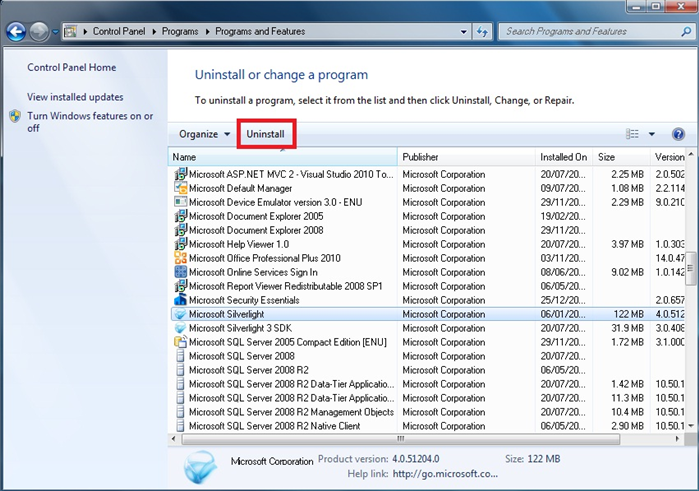This screenshot has height=491, width=699.
Task: Select Microsoft Default Manager icon
Action: point(180,188)
